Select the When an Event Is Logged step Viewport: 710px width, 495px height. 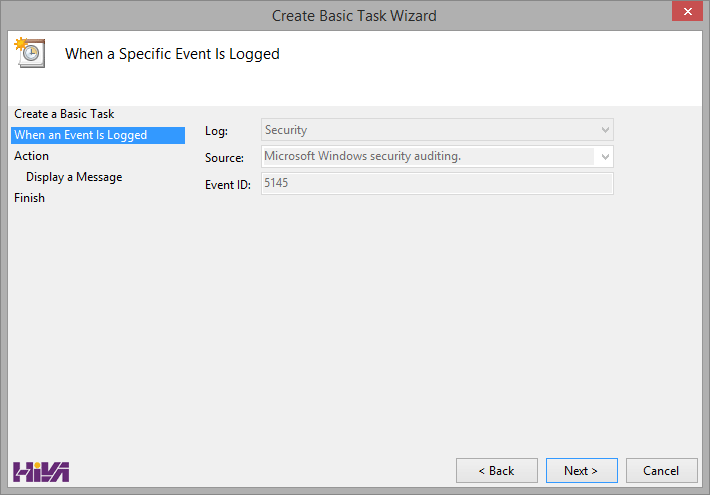click(80, 135)
